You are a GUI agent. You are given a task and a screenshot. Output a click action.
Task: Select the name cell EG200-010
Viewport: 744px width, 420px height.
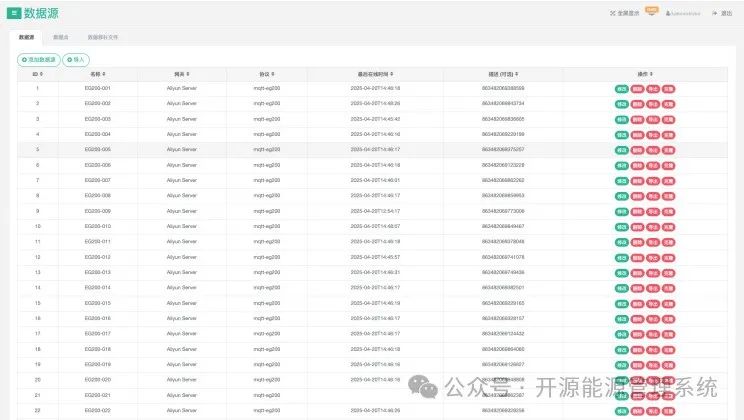coord(98,226)
